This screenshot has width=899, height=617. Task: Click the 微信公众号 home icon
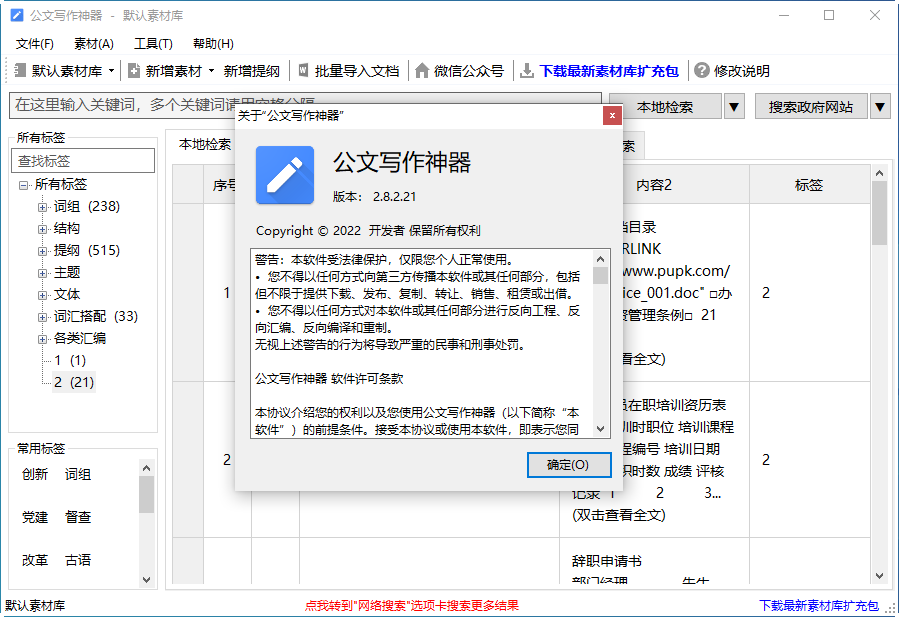tap(422, 71)
